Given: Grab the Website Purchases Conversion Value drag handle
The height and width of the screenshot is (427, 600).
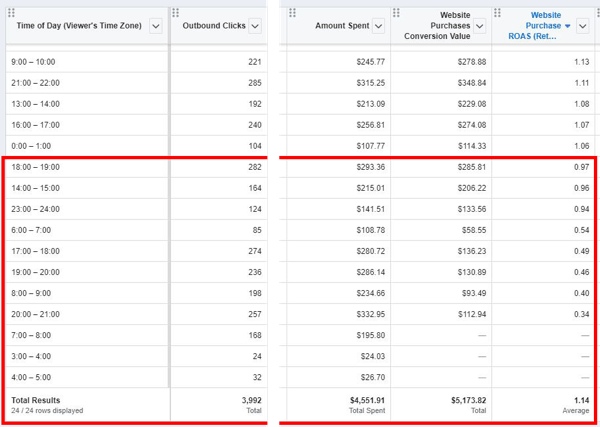Looking at the screenshot, I should click(x=396, y=13).
